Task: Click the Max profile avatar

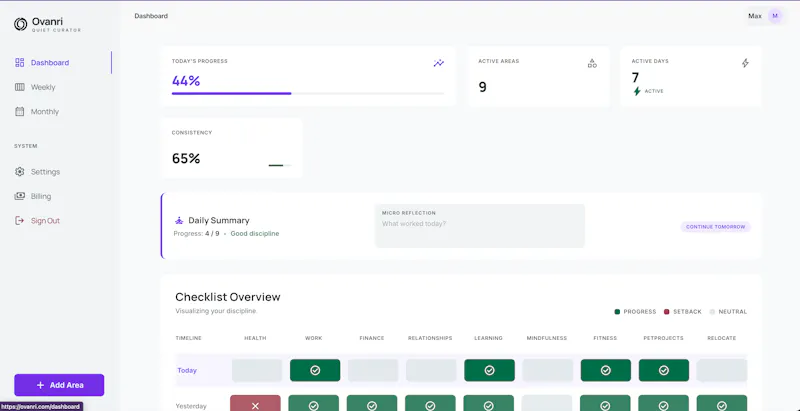Action: [775, 16]
